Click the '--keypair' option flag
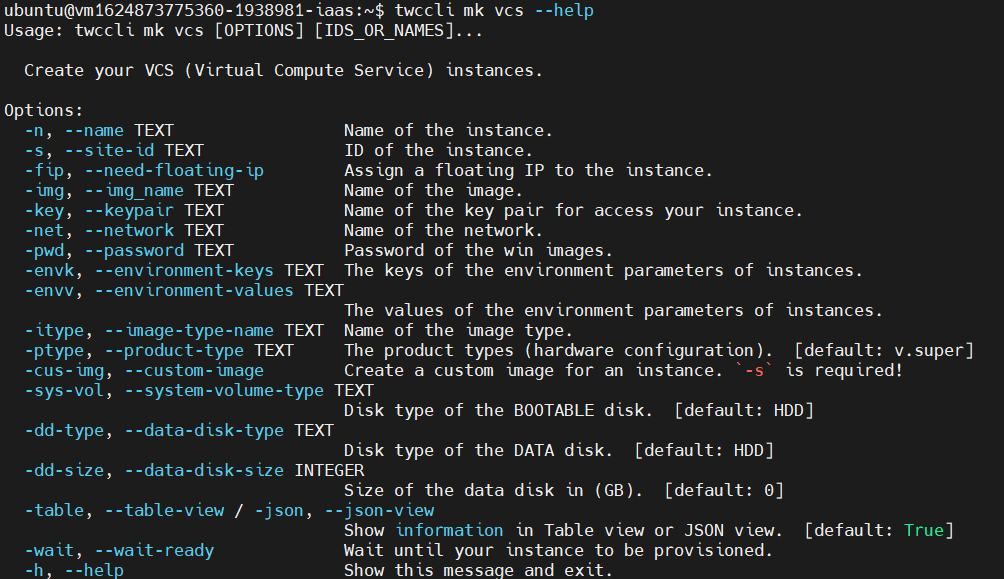The image size is (1004, 579). tap(129, 211)
